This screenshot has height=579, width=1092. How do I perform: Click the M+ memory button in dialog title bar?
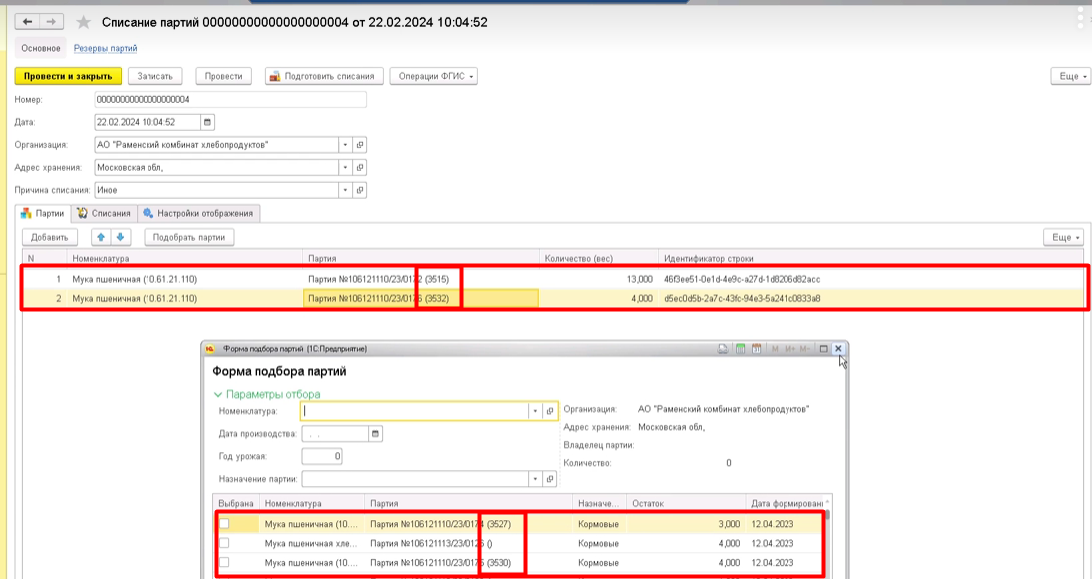(790, 348)
